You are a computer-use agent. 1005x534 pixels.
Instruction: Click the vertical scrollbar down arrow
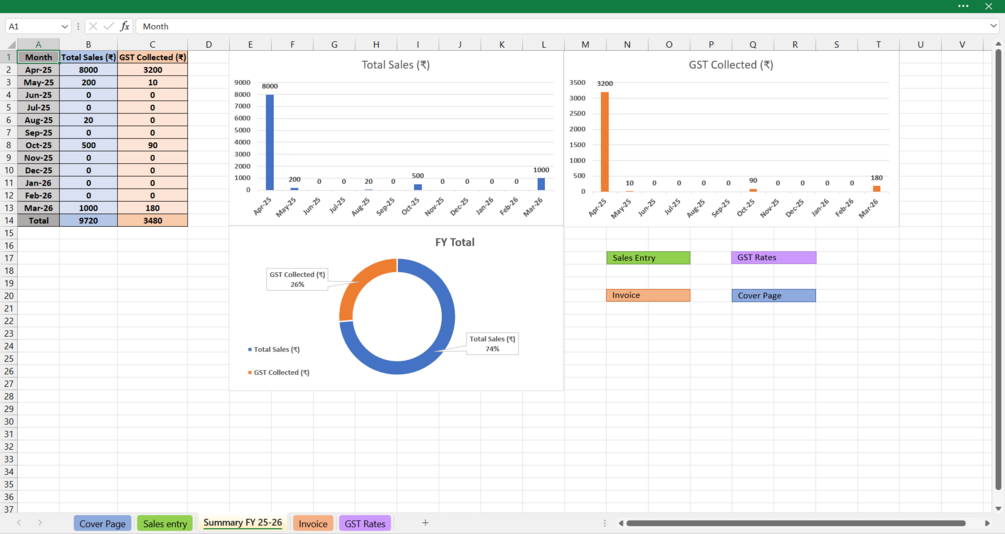point(998,508)
